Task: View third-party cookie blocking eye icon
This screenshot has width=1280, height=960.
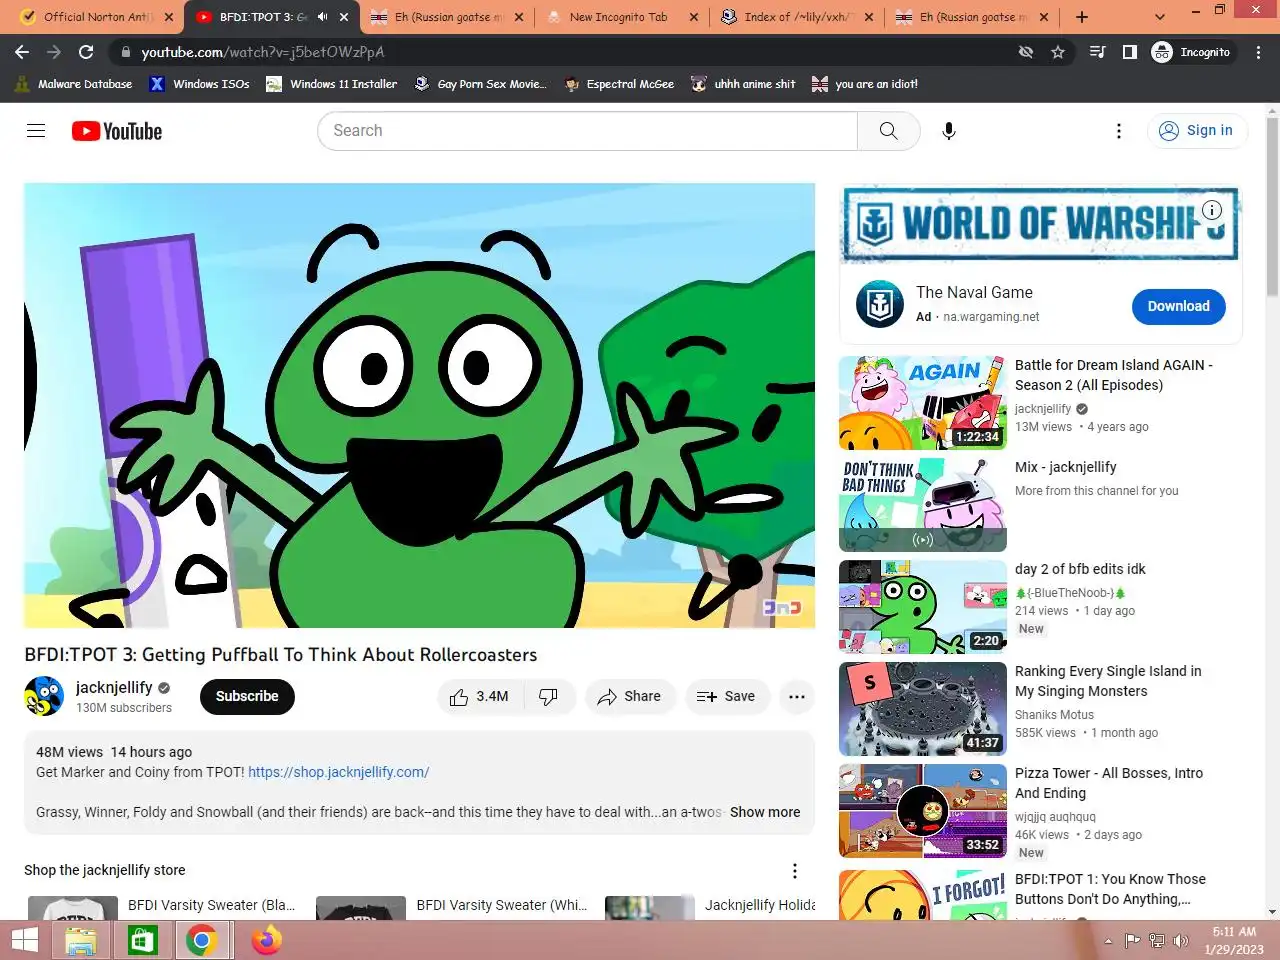Action: click(1026, 52)
